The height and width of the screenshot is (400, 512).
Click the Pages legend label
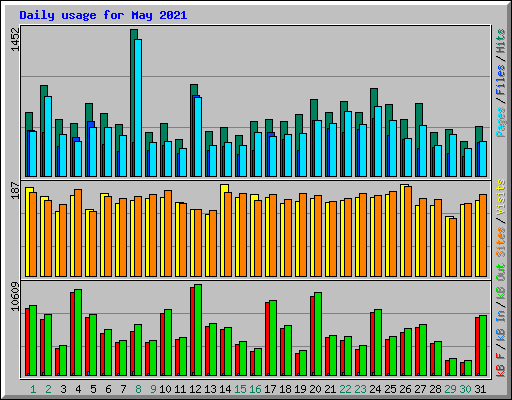tap(501, 122)
